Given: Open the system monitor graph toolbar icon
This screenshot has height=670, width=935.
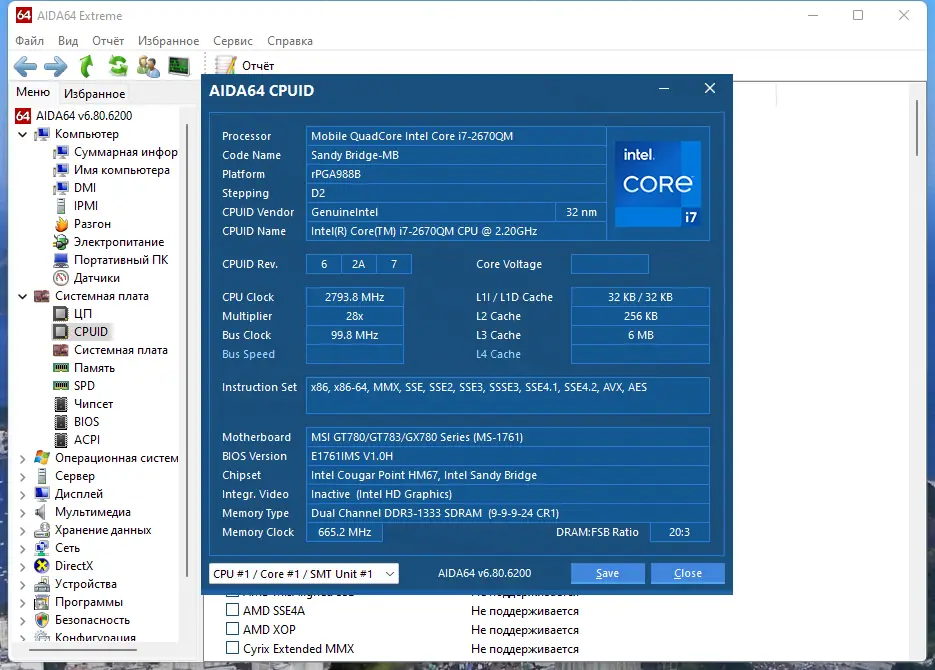Looking at the screenshot, I should coord(179,66).
